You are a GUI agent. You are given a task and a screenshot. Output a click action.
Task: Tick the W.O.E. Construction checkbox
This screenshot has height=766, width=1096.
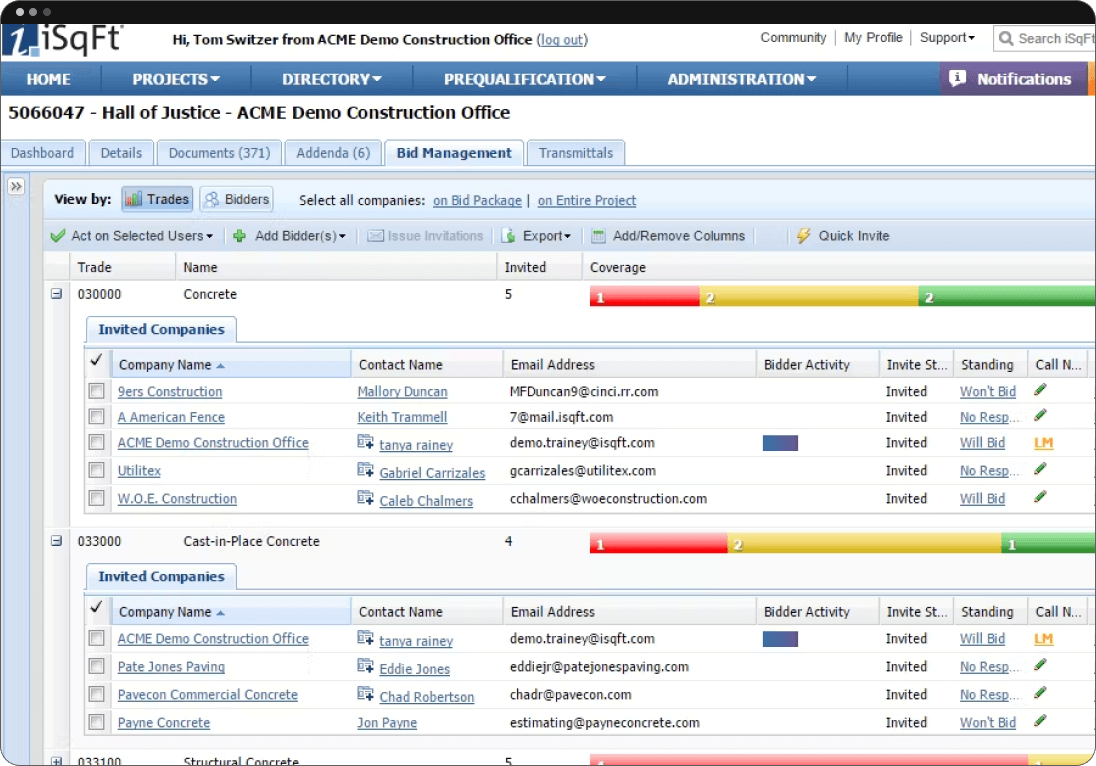[x=97, y=498]
